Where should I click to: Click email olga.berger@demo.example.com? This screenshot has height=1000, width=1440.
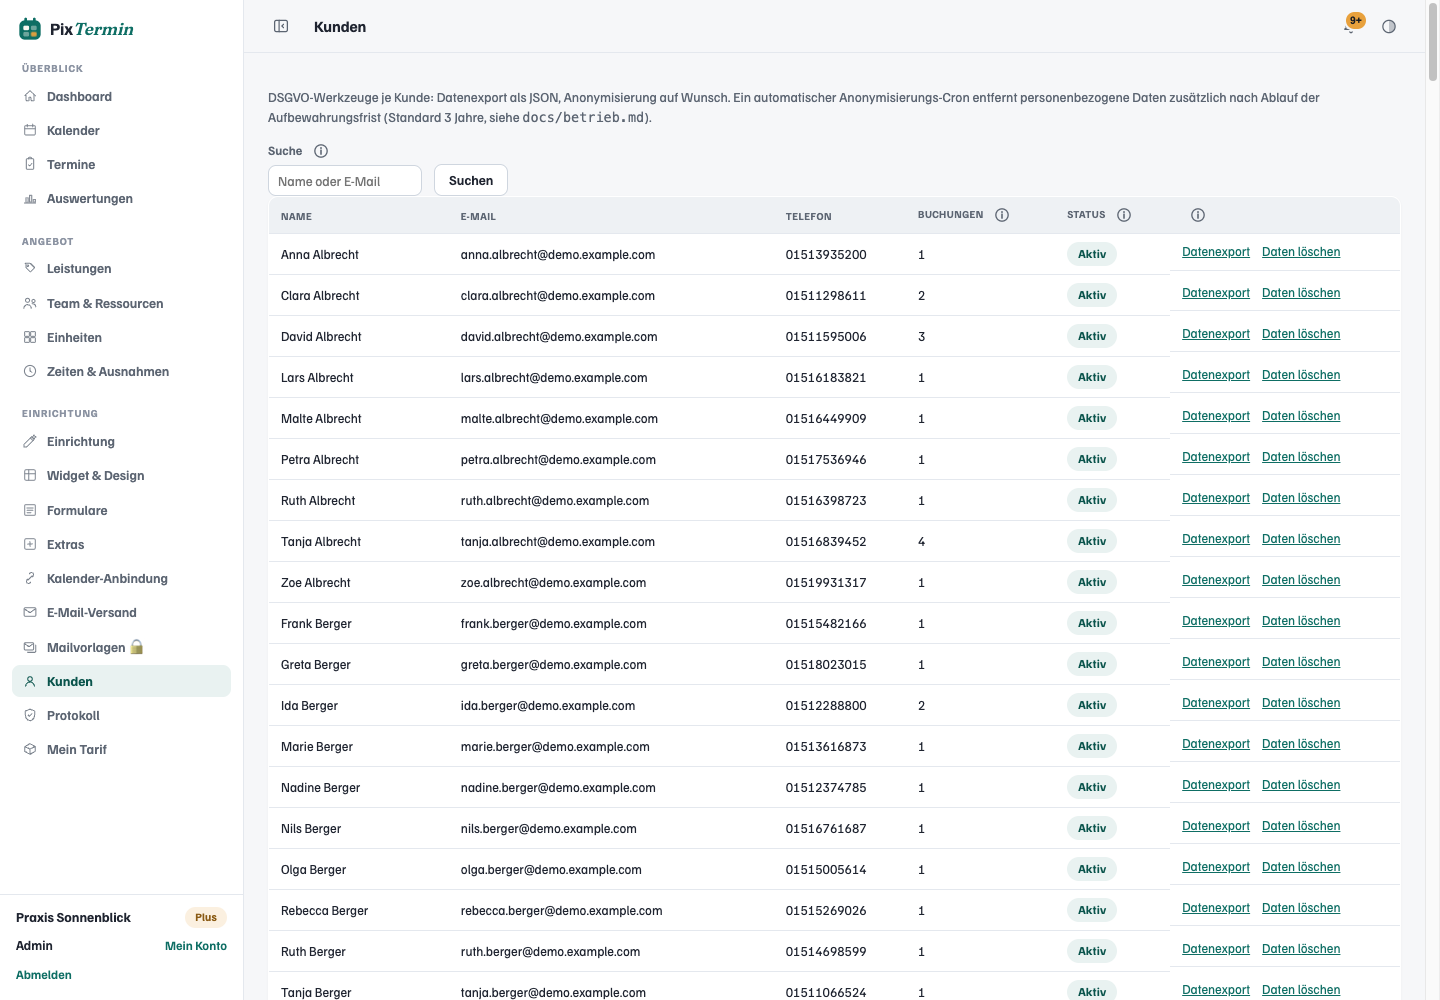click(551, 870)
